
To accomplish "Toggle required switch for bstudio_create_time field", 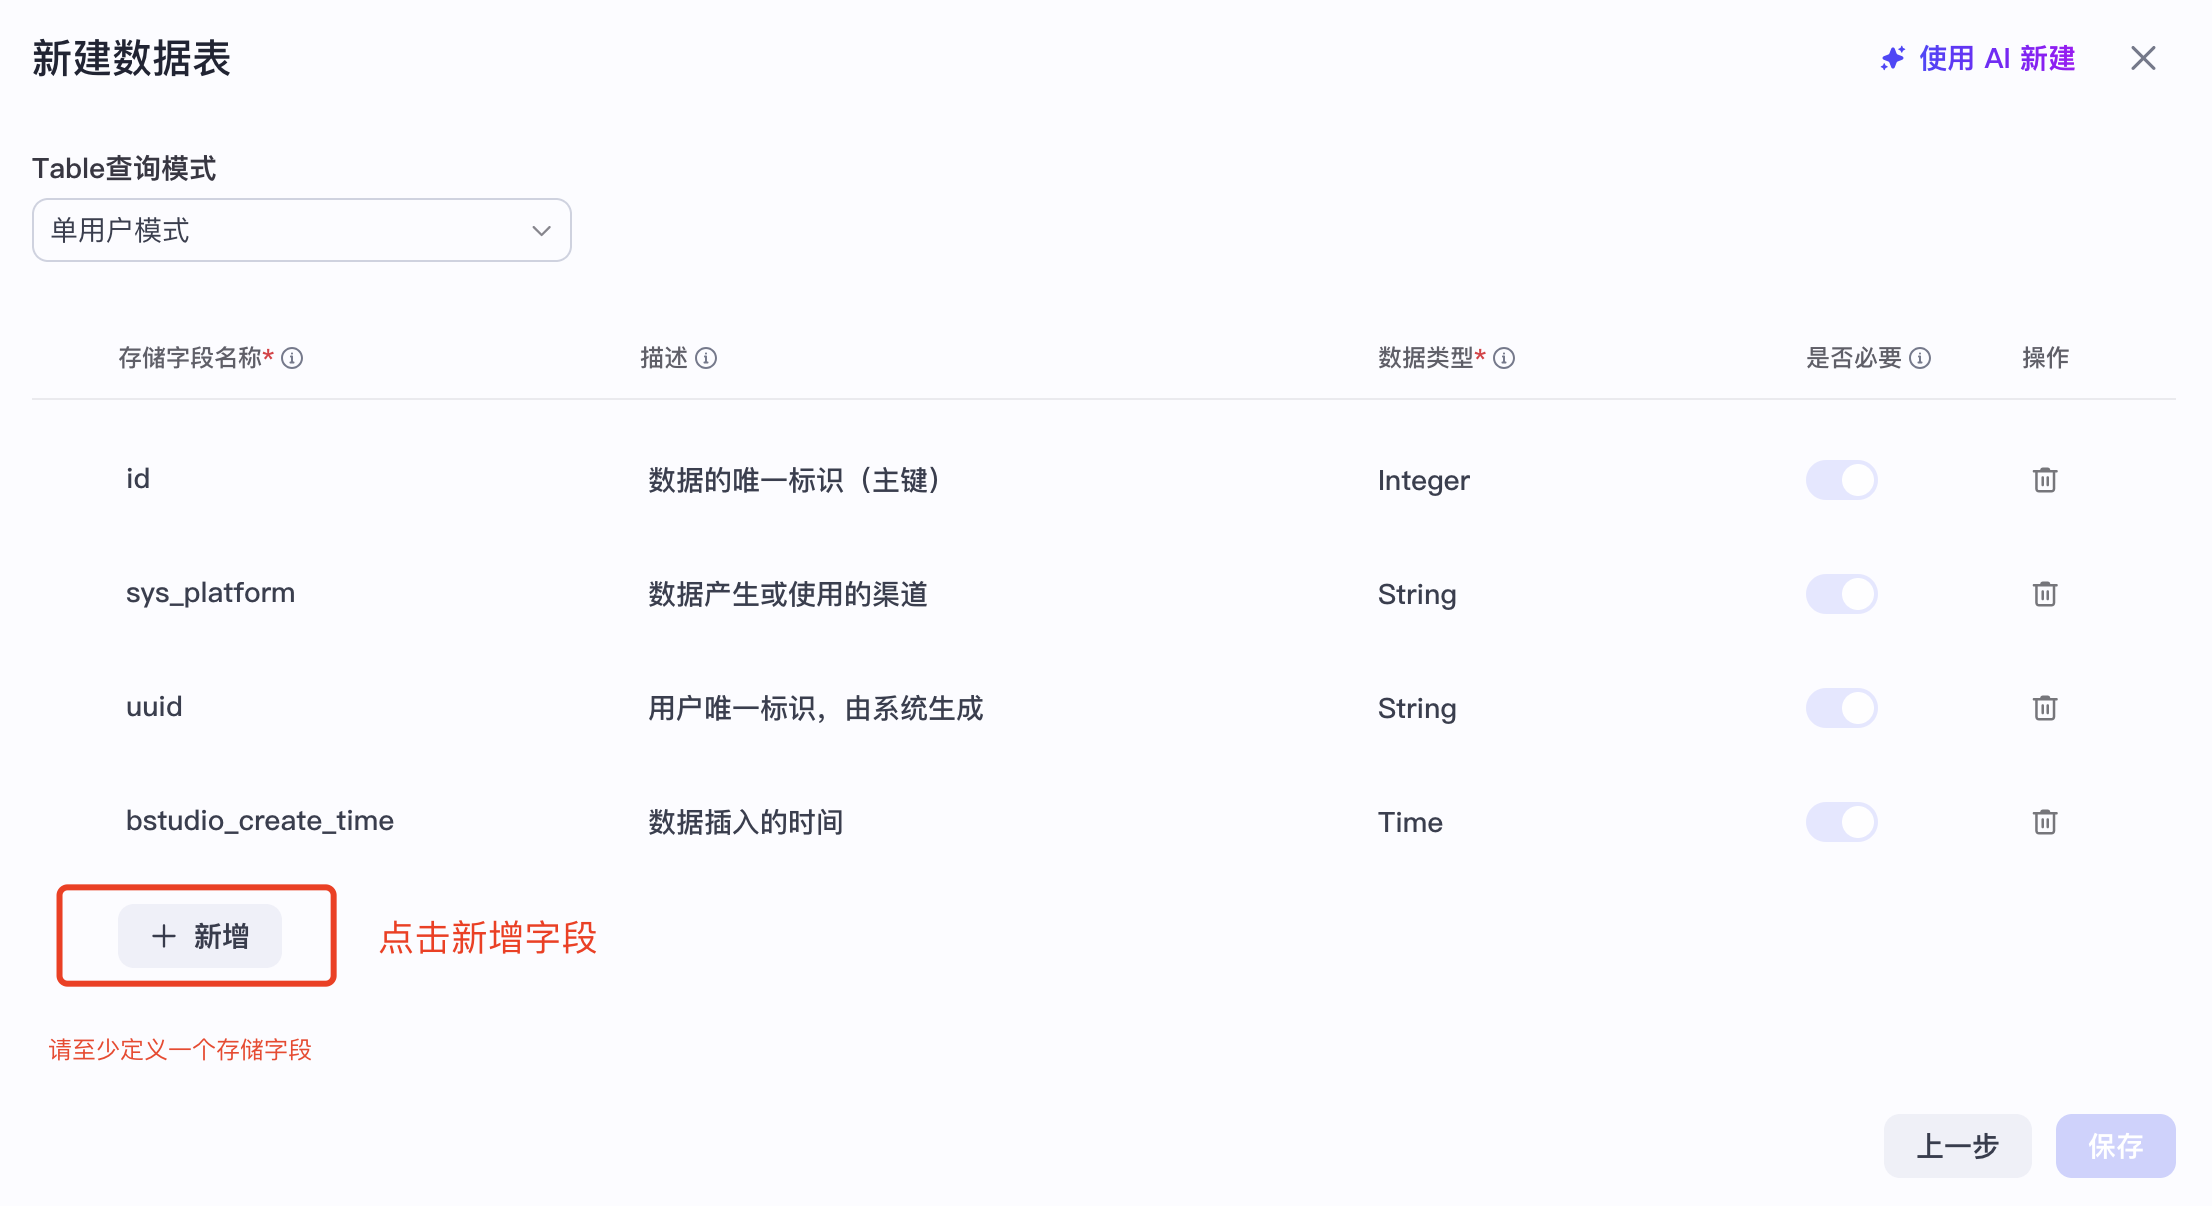I will 1841,822.
